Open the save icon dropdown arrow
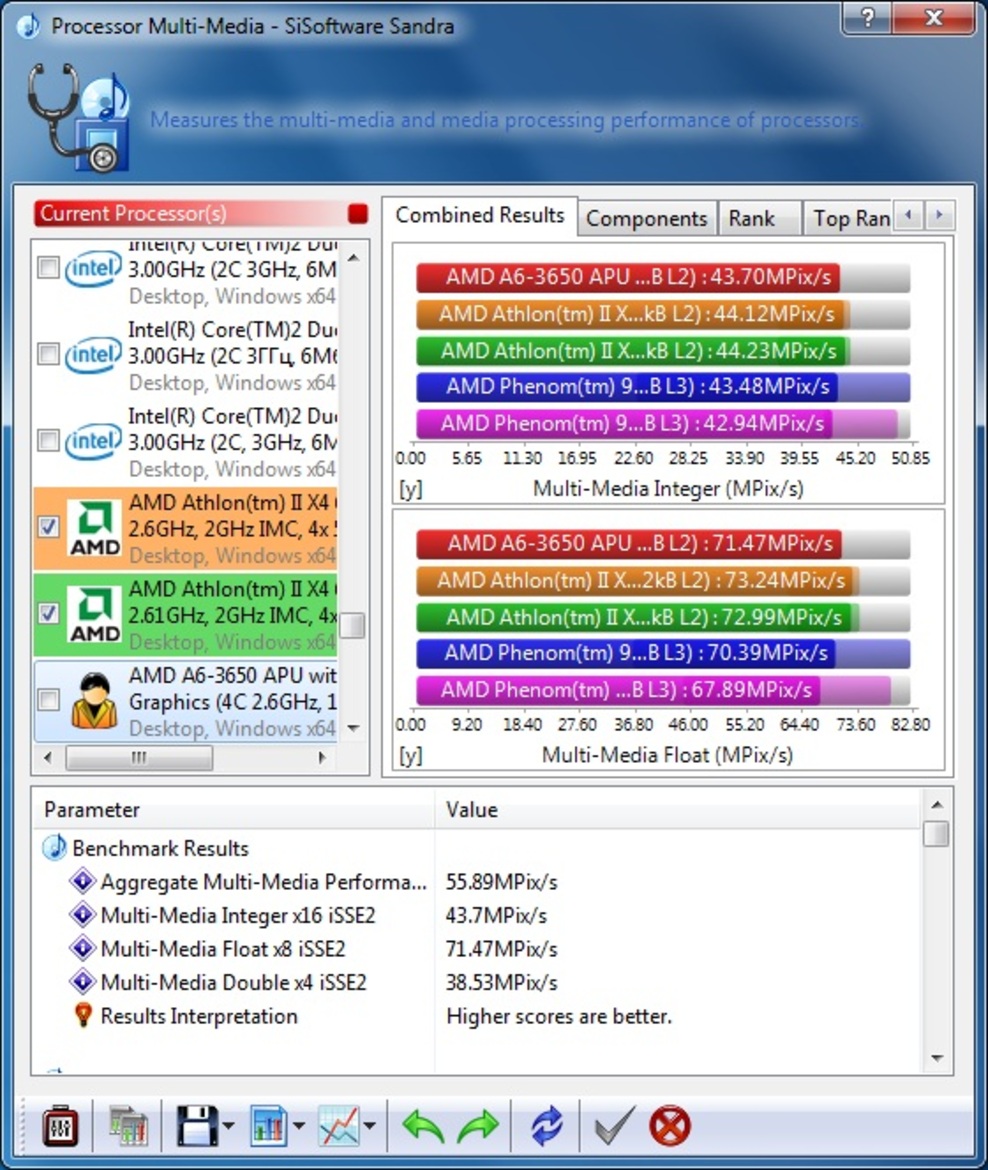The image size is (988, 1170). coord(228,1126)
